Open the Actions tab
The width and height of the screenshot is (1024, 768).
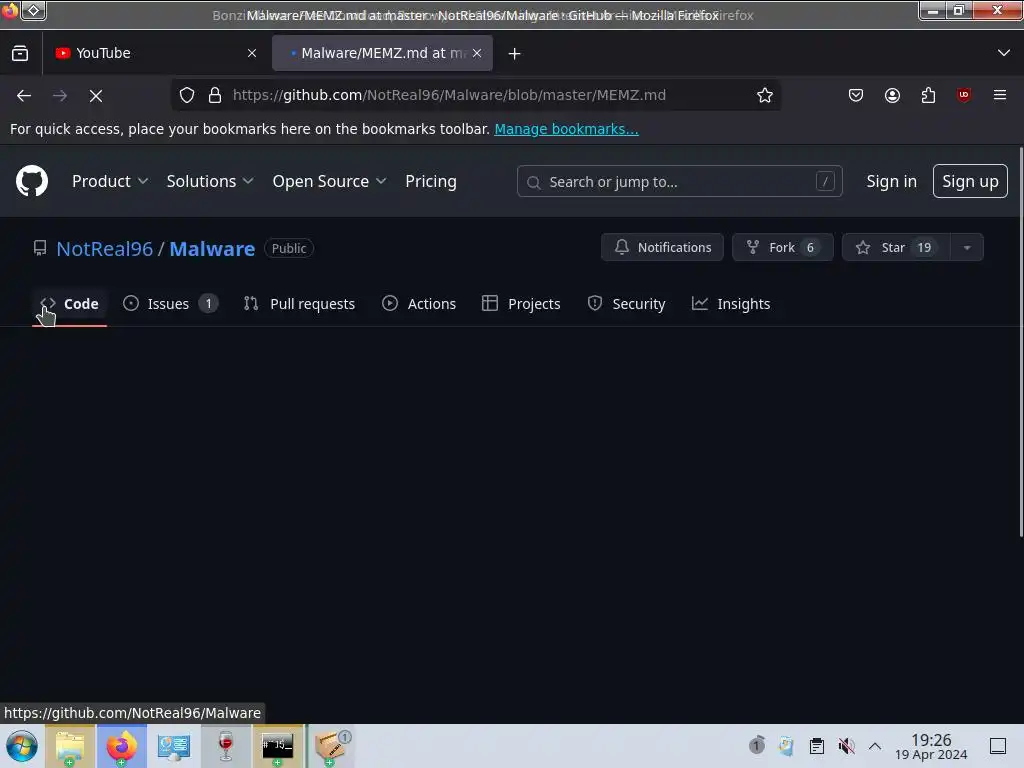419,304
